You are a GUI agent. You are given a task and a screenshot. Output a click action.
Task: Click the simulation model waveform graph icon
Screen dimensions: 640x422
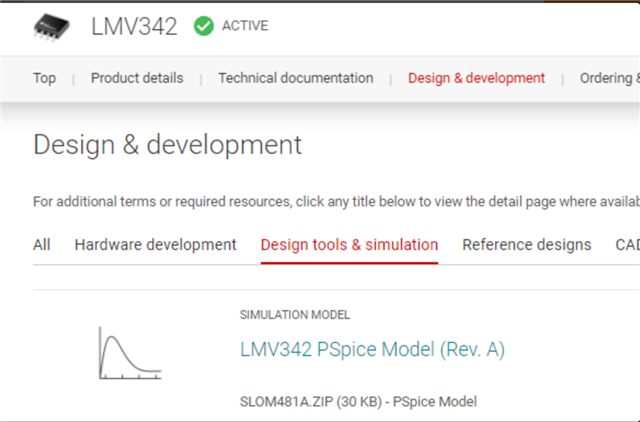tap(129, 355)
